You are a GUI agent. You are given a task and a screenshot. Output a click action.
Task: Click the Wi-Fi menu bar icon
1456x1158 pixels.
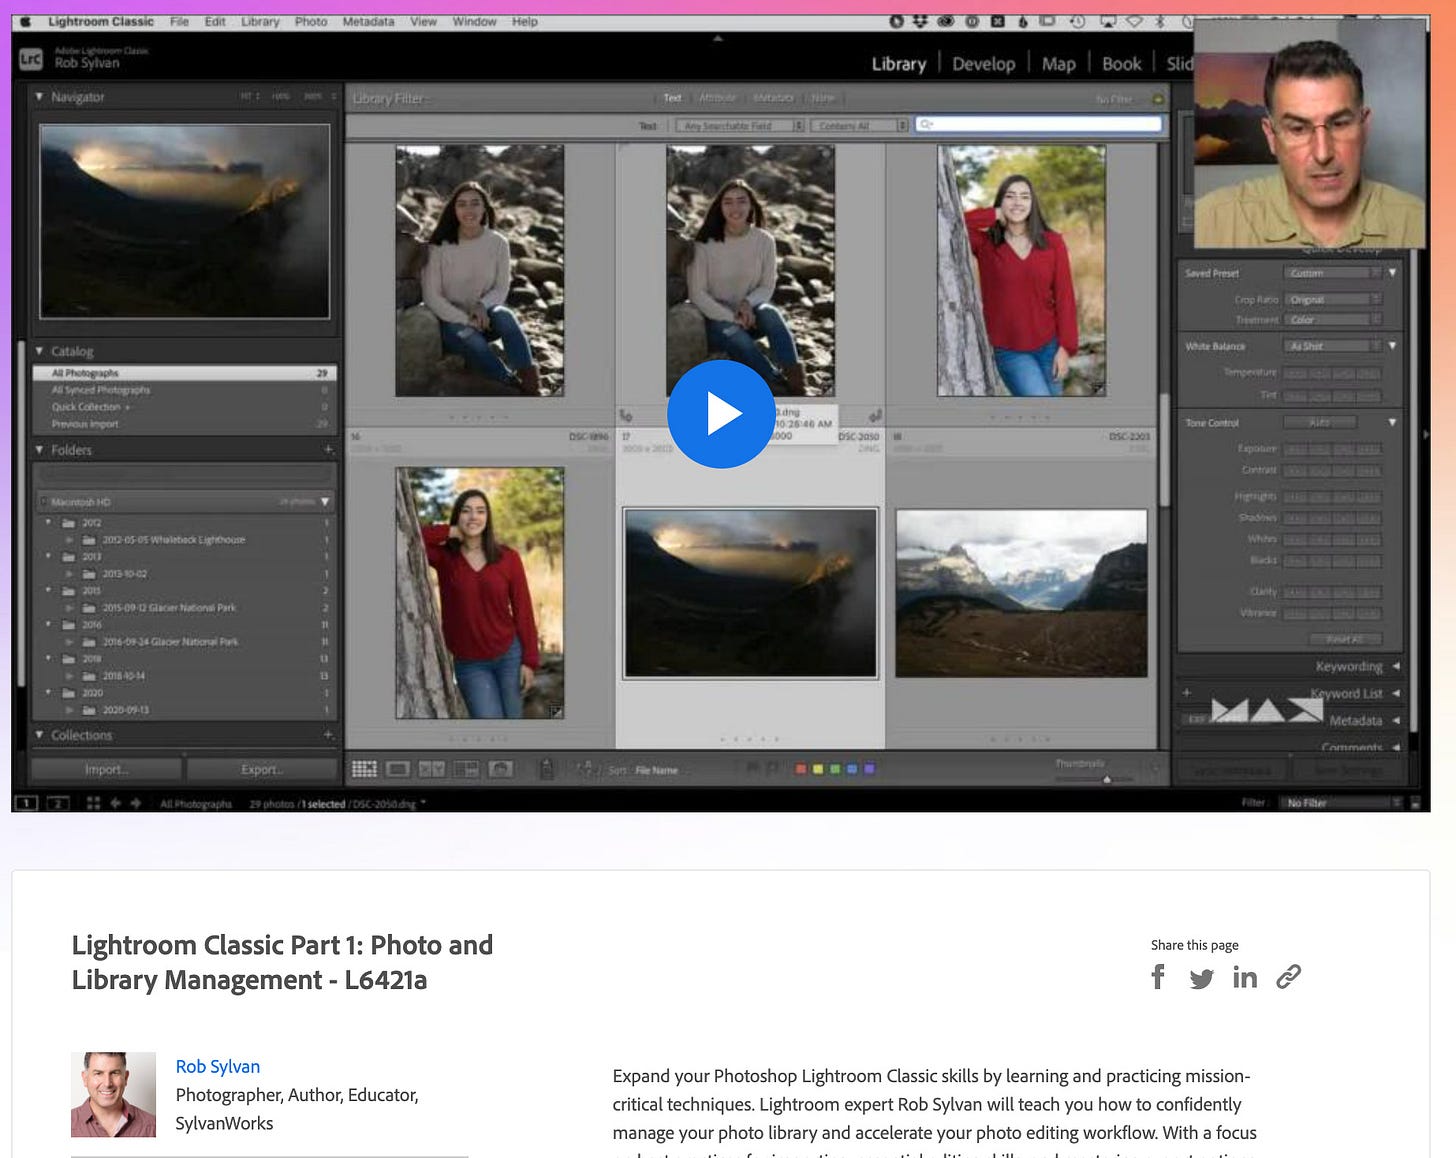point(1135,21)
